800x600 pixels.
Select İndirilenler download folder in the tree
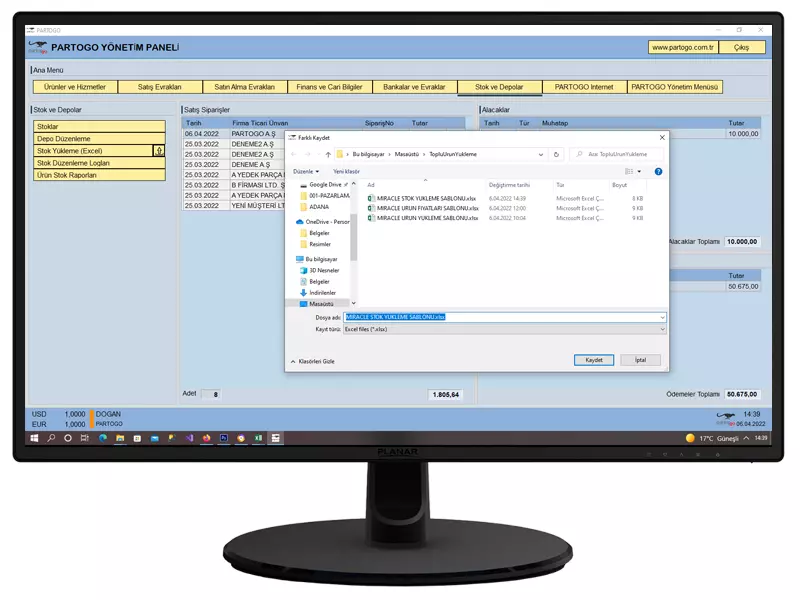(x=318, y=293)
